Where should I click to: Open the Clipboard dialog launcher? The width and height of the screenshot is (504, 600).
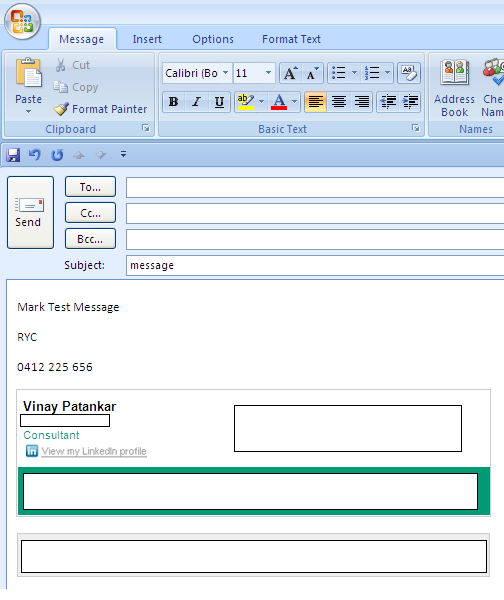146,128
